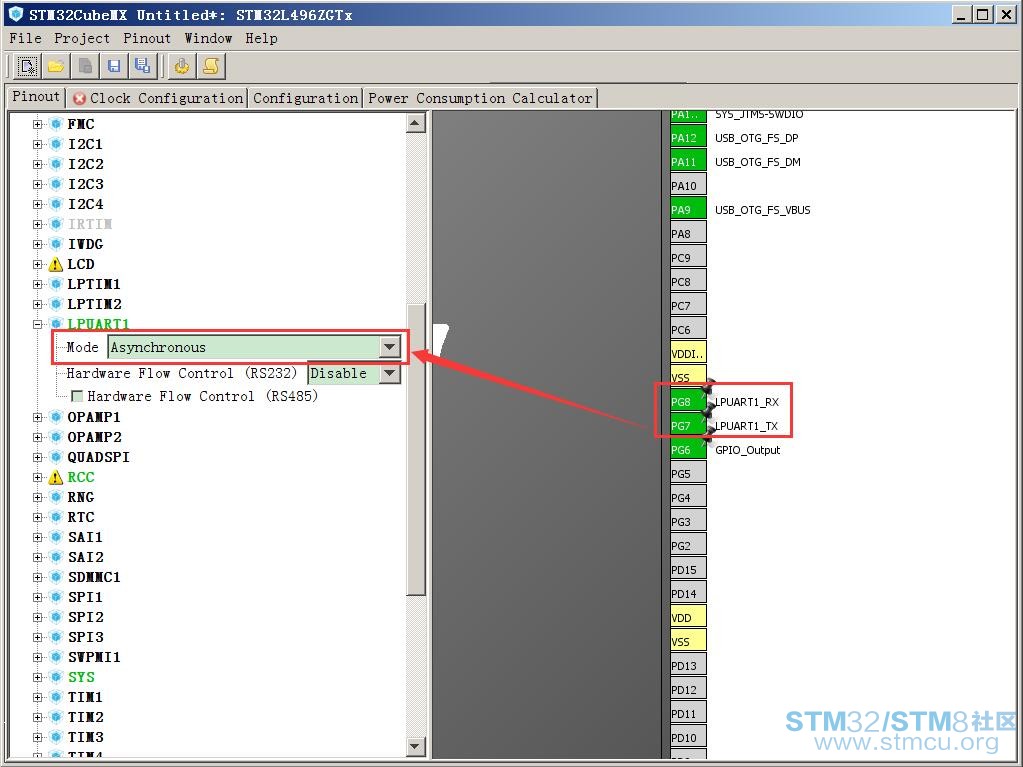Expand the FMC tree node

(x=38, y=124)
